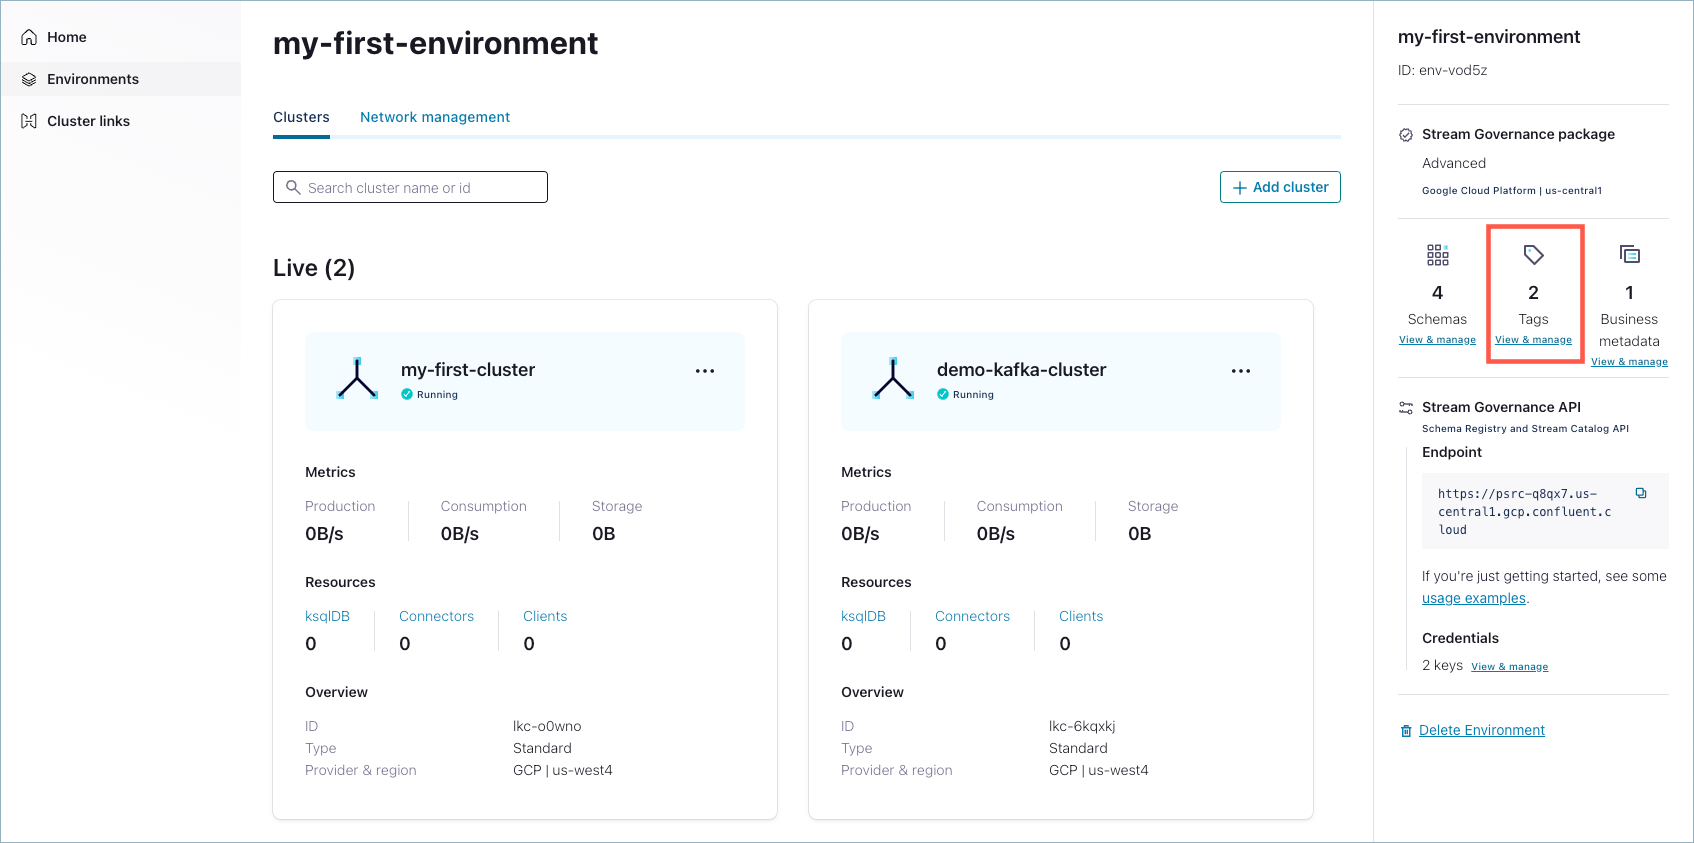Click my-first-cluster Kafka cluster icon
The image size is (1694, 843).
click(357, 379)
